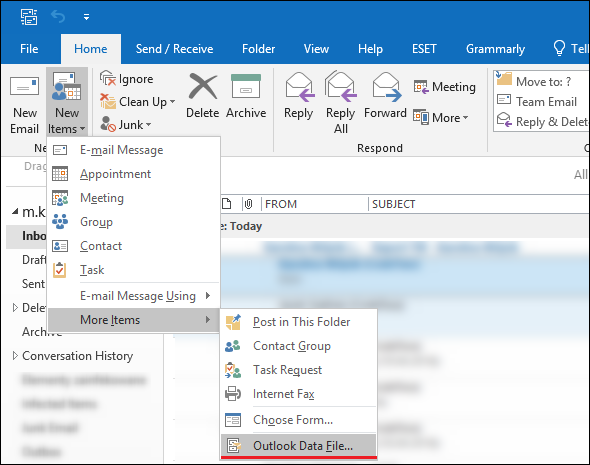Choose E-mail Message from the menu

coord(134,150)
